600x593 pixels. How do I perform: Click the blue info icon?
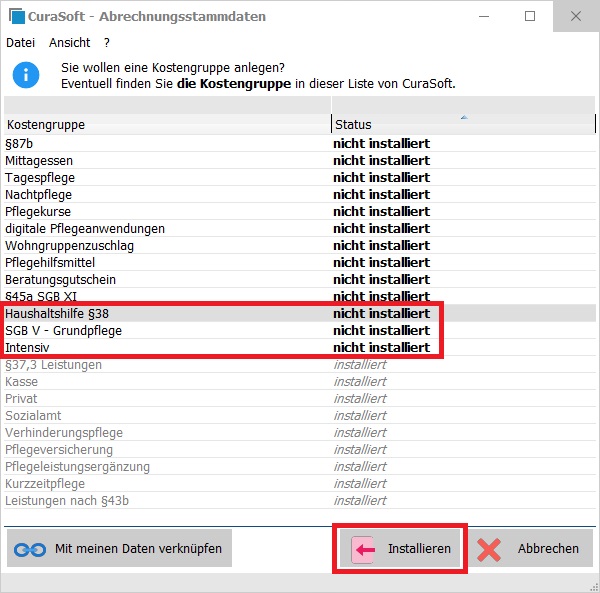(26, 75)
